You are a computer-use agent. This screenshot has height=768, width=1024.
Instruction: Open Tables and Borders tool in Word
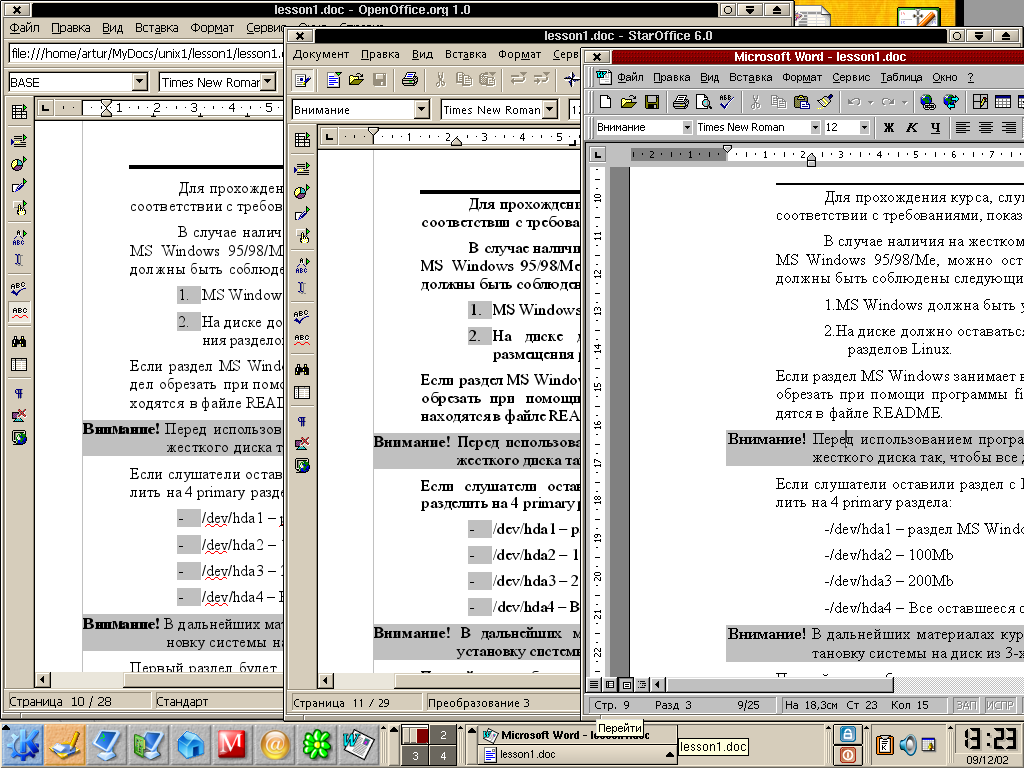click(980, 102)
